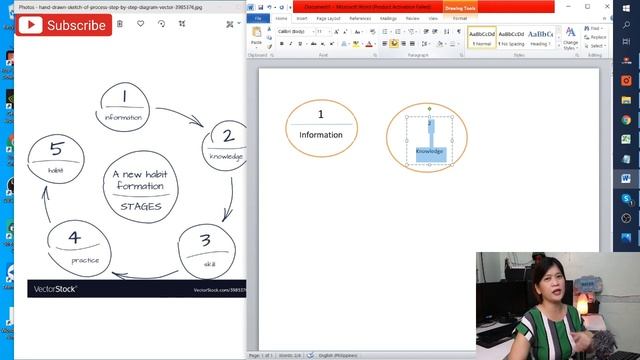Delete the image using Photos trash icon

120,24
